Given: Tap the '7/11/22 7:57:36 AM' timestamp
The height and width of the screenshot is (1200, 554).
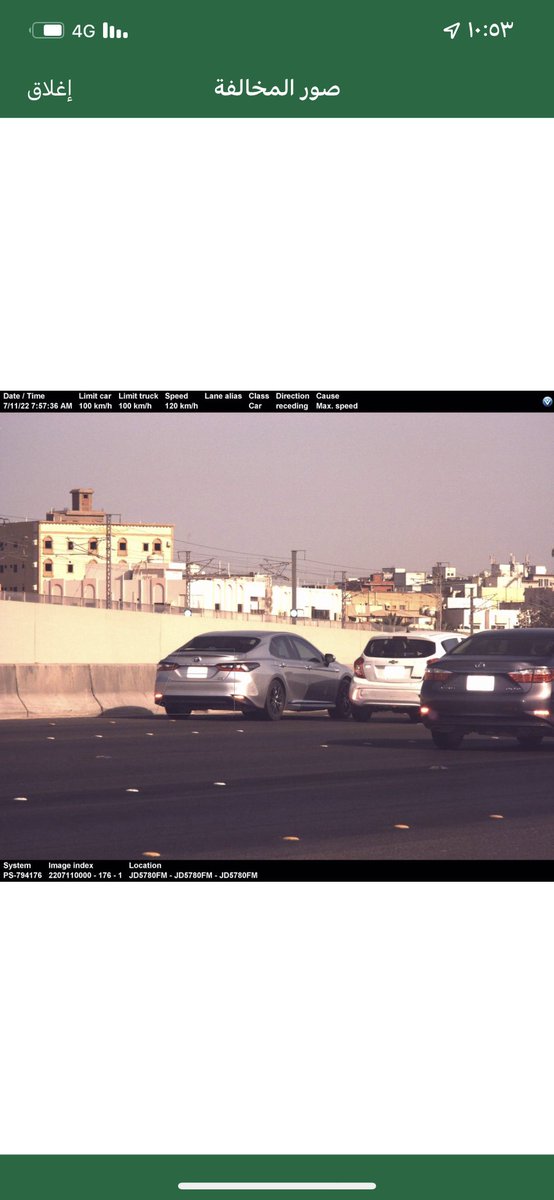Looking at the screenshot, I should pos(38,406).
